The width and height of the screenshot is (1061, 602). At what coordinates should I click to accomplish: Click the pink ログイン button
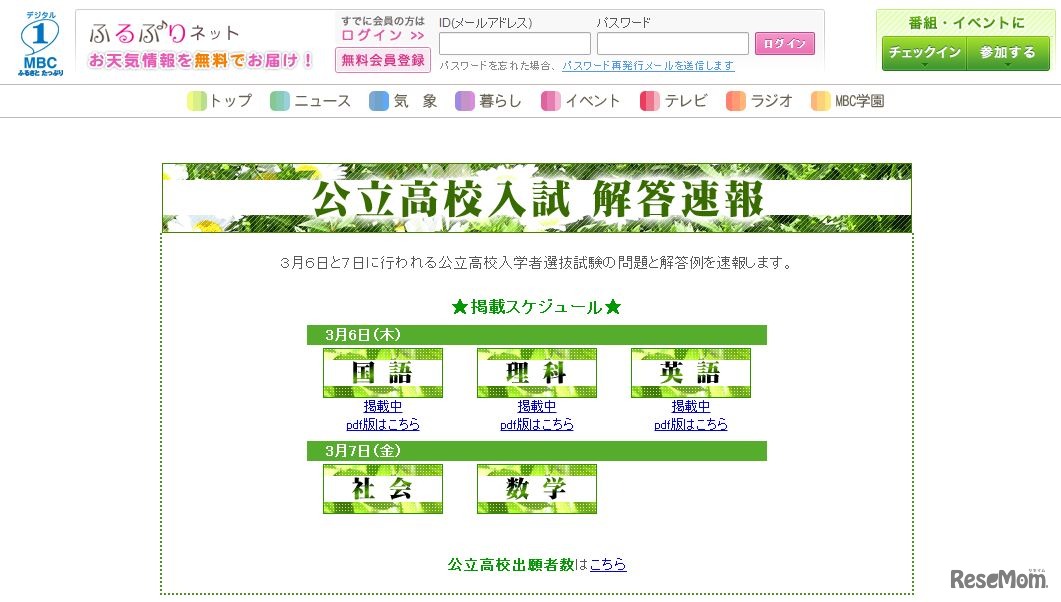[785, 43]
